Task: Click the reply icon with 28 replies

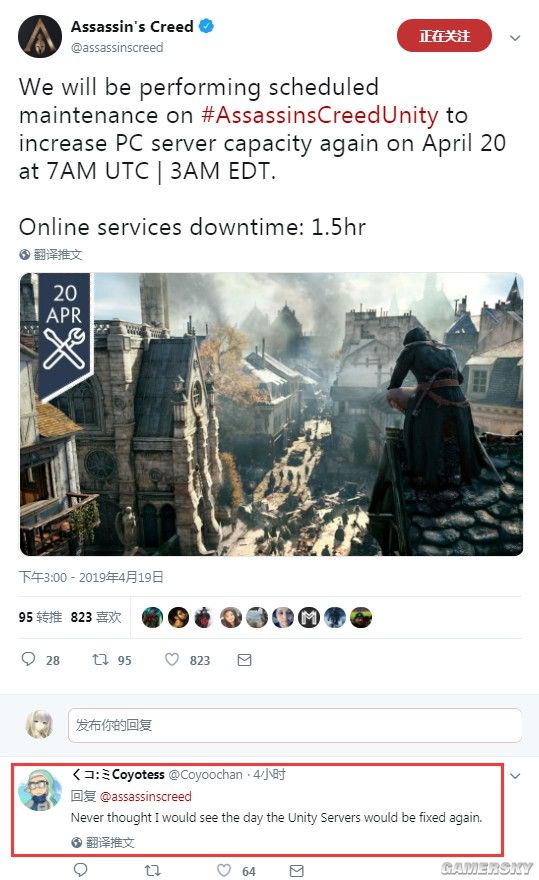Action: coord(28,659)
